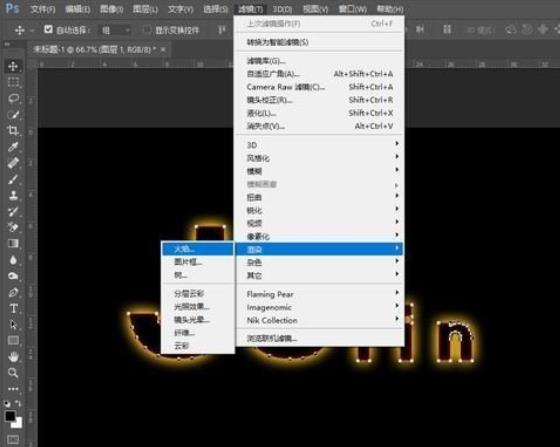
Task: Select the Rectangular Marquee tool
Action: pyautogui.click(x=13, y=82)
